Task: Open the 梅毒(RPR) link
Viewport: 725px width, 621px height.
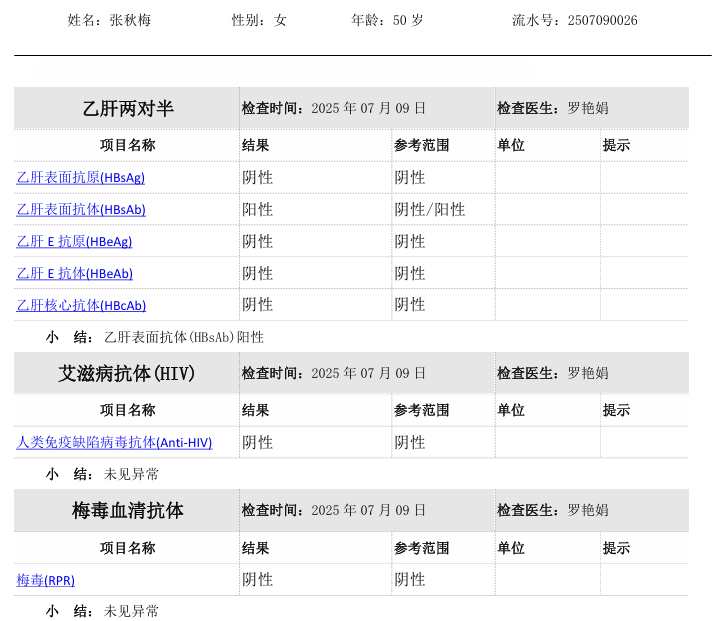Action: pos(45,580)
